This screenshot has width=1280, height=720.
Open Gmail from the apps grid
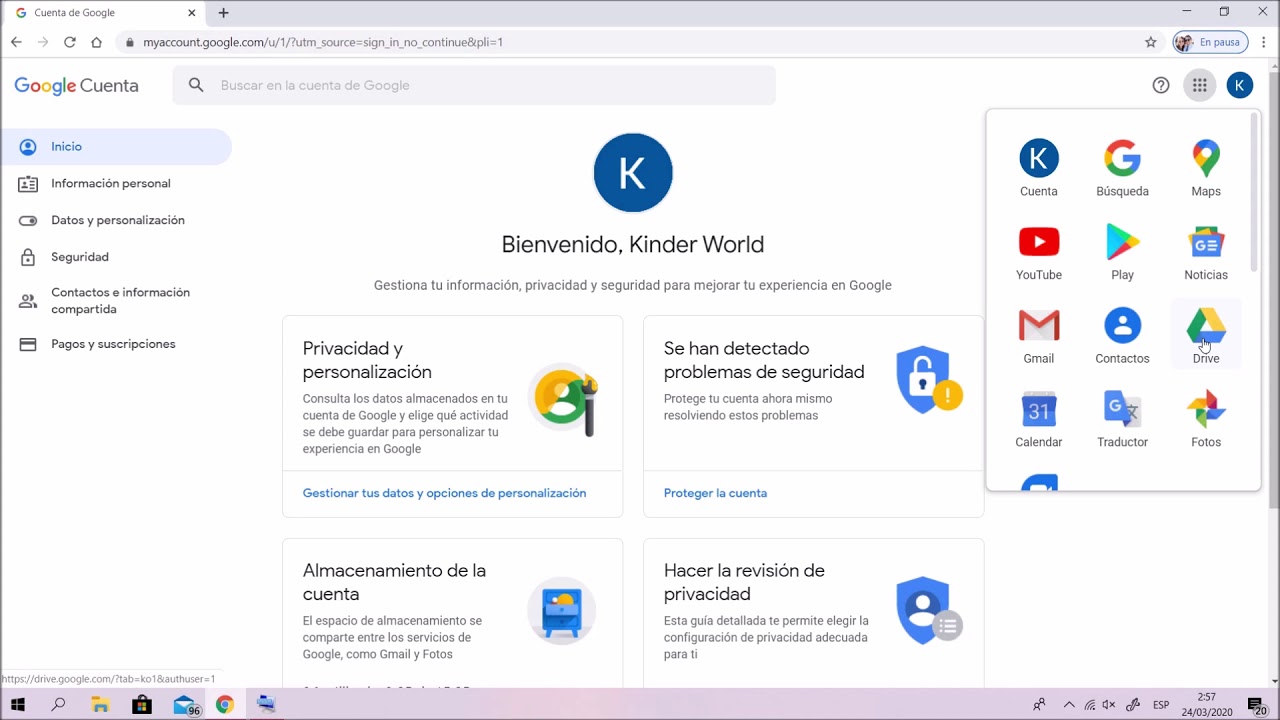point(1038,335)
